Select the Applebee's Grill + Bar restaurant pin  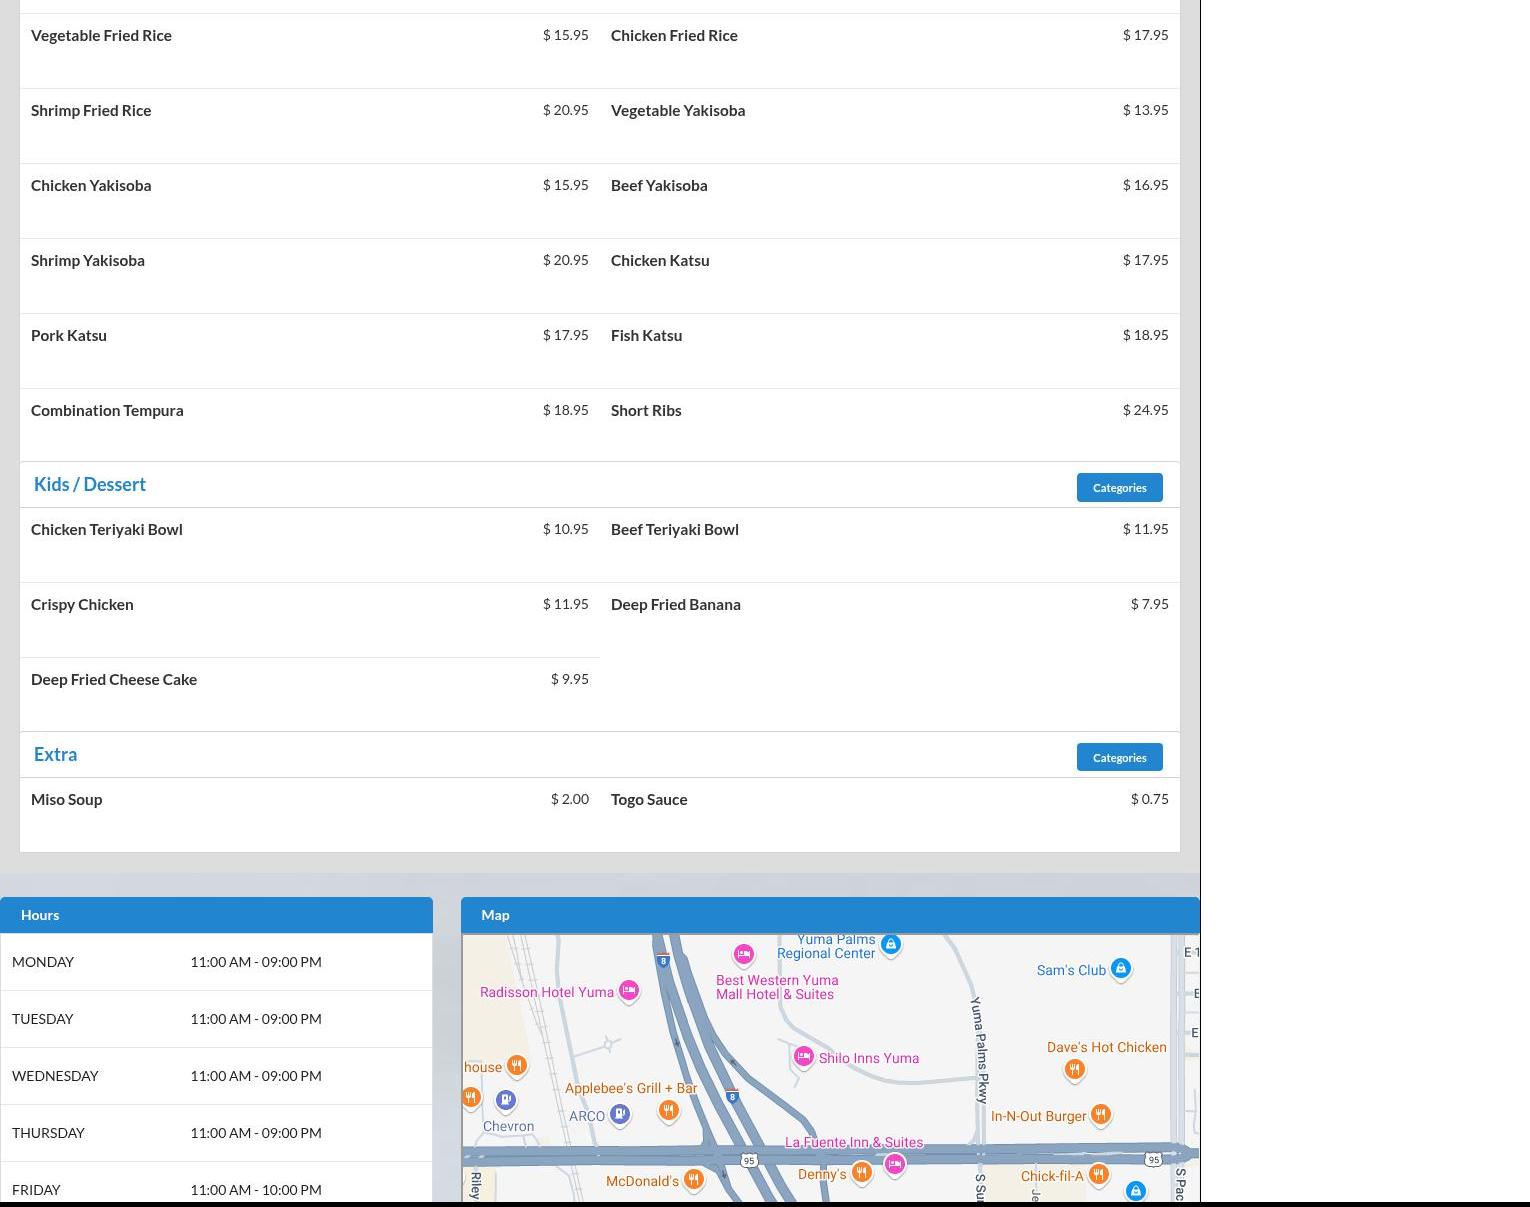pyautogui.click(x=668, y=1110)
